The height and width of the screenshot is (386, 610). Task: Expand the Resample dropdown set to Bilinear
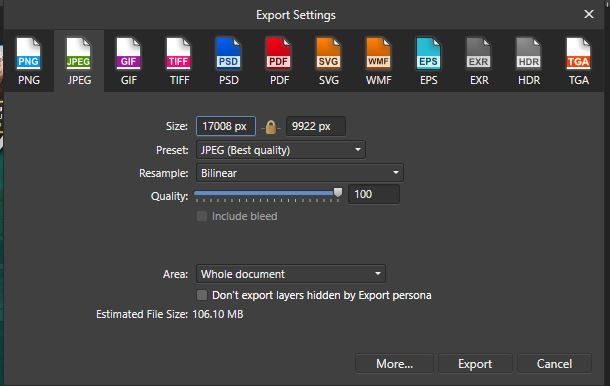300,173
